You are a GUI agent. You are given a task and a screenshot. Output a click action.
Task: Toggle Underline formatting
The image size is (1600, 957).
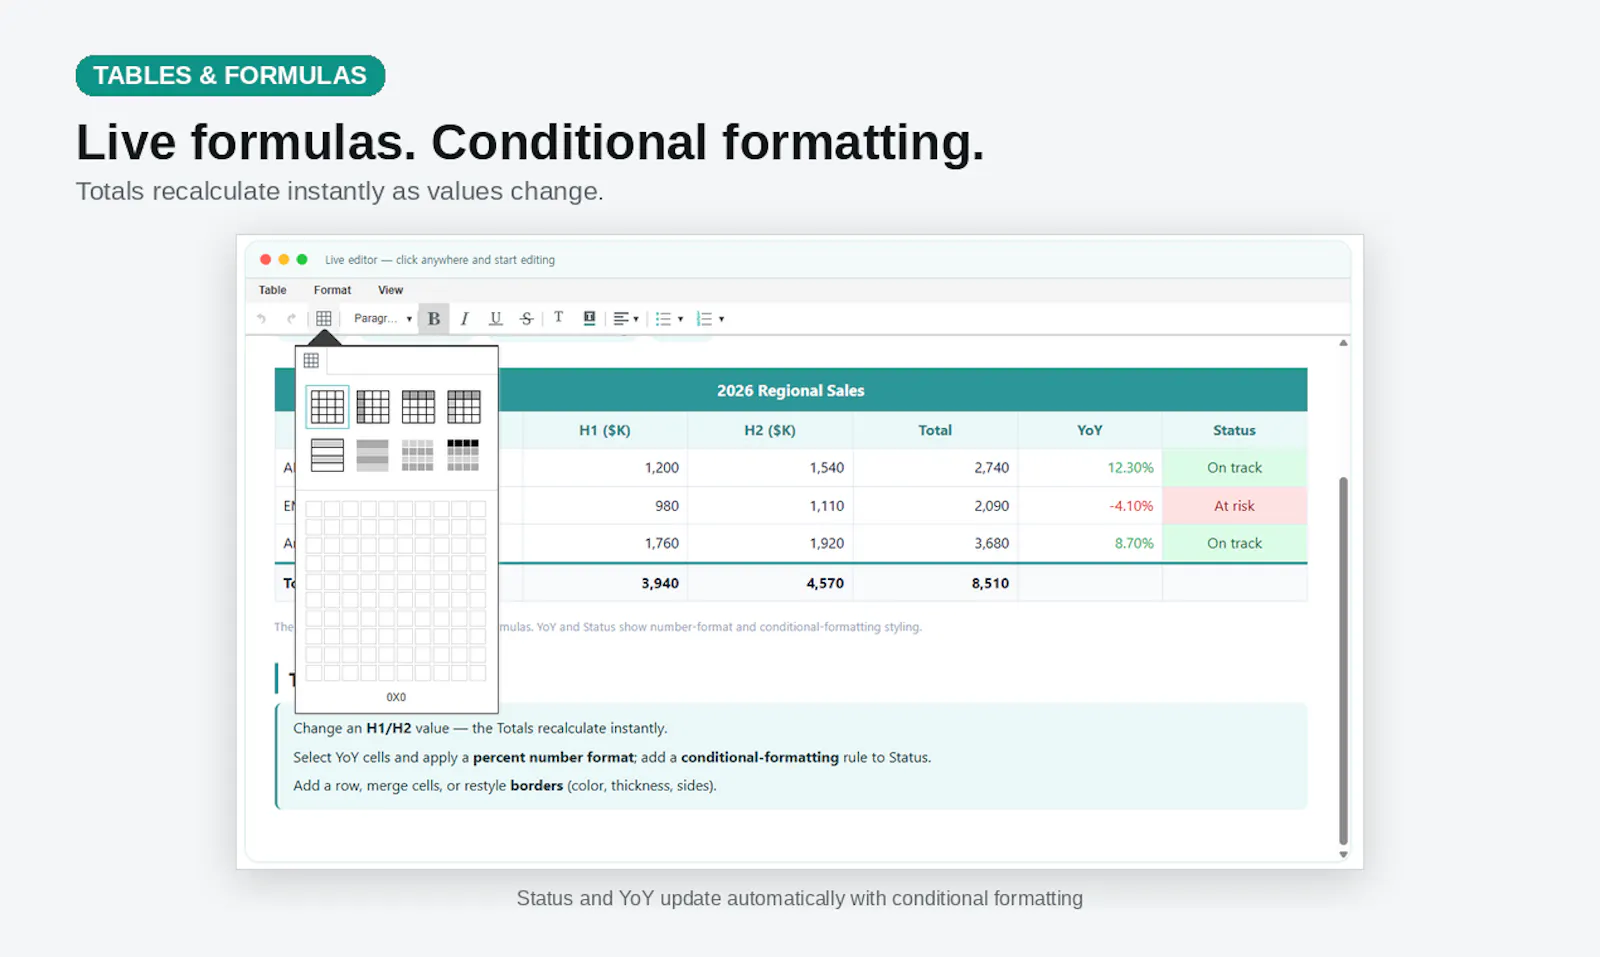495,319
